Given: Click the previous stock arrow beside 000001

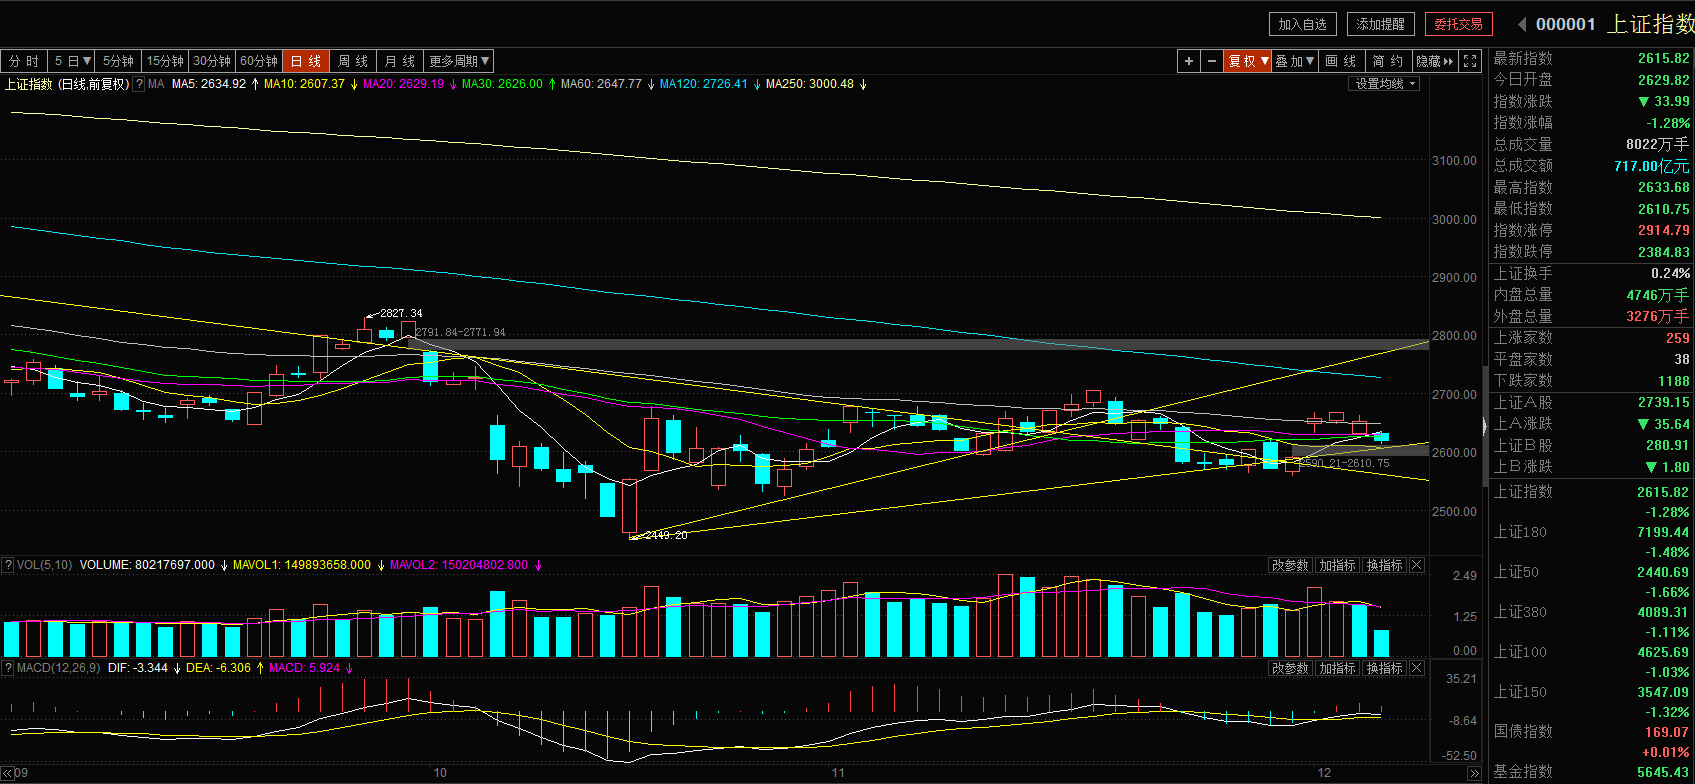Looking at the screenshot, I should (1522, 24).
